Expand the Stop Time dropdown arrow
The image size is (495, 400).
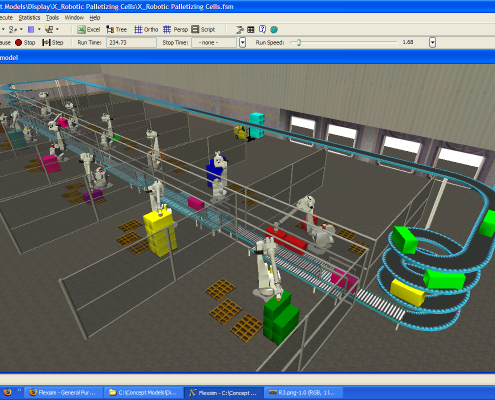click(243, 43)
